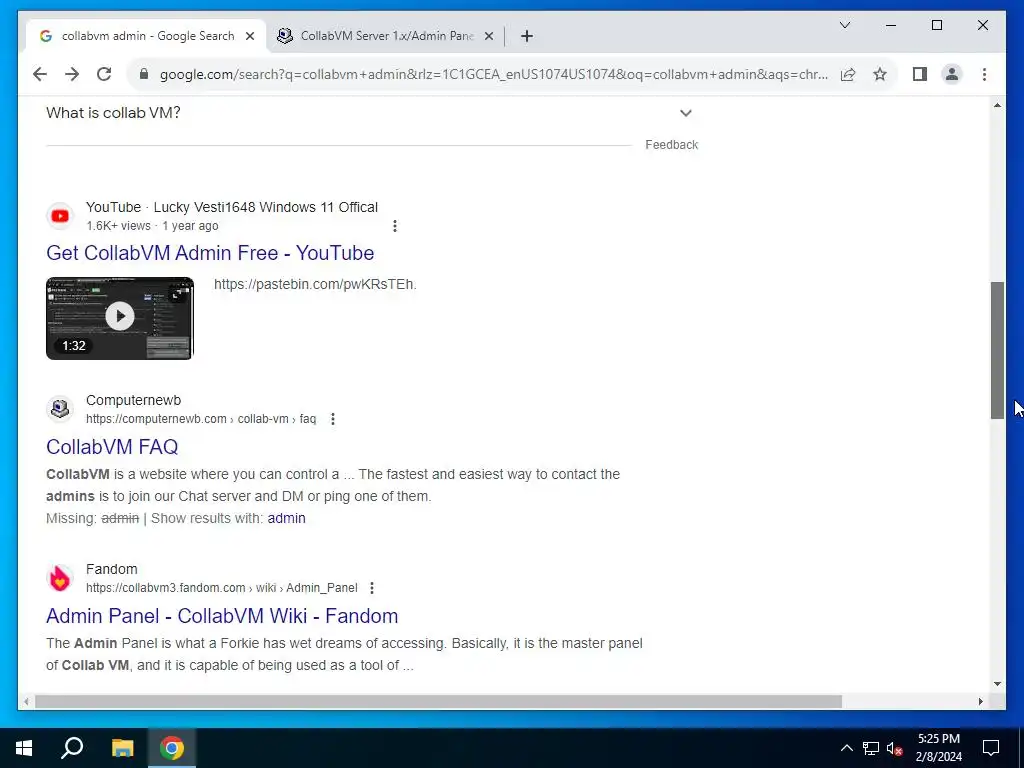Play the 1:32 video thumbnail
The height and width of the screenshot is (768, 1024).
tap(120, 318)
